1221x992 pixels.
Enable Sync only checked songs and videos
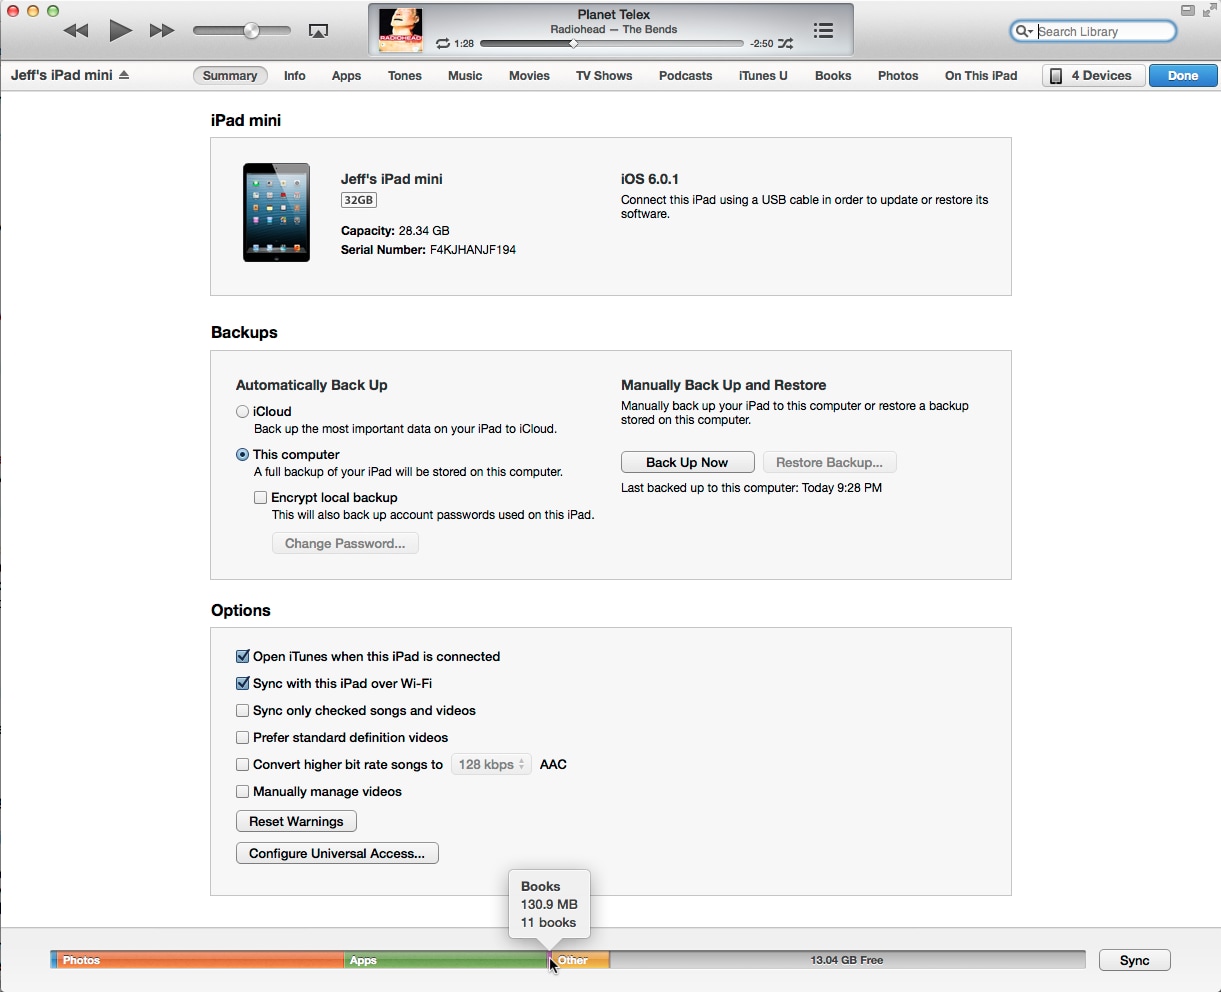pyautogui.click(x=242, y=711)
